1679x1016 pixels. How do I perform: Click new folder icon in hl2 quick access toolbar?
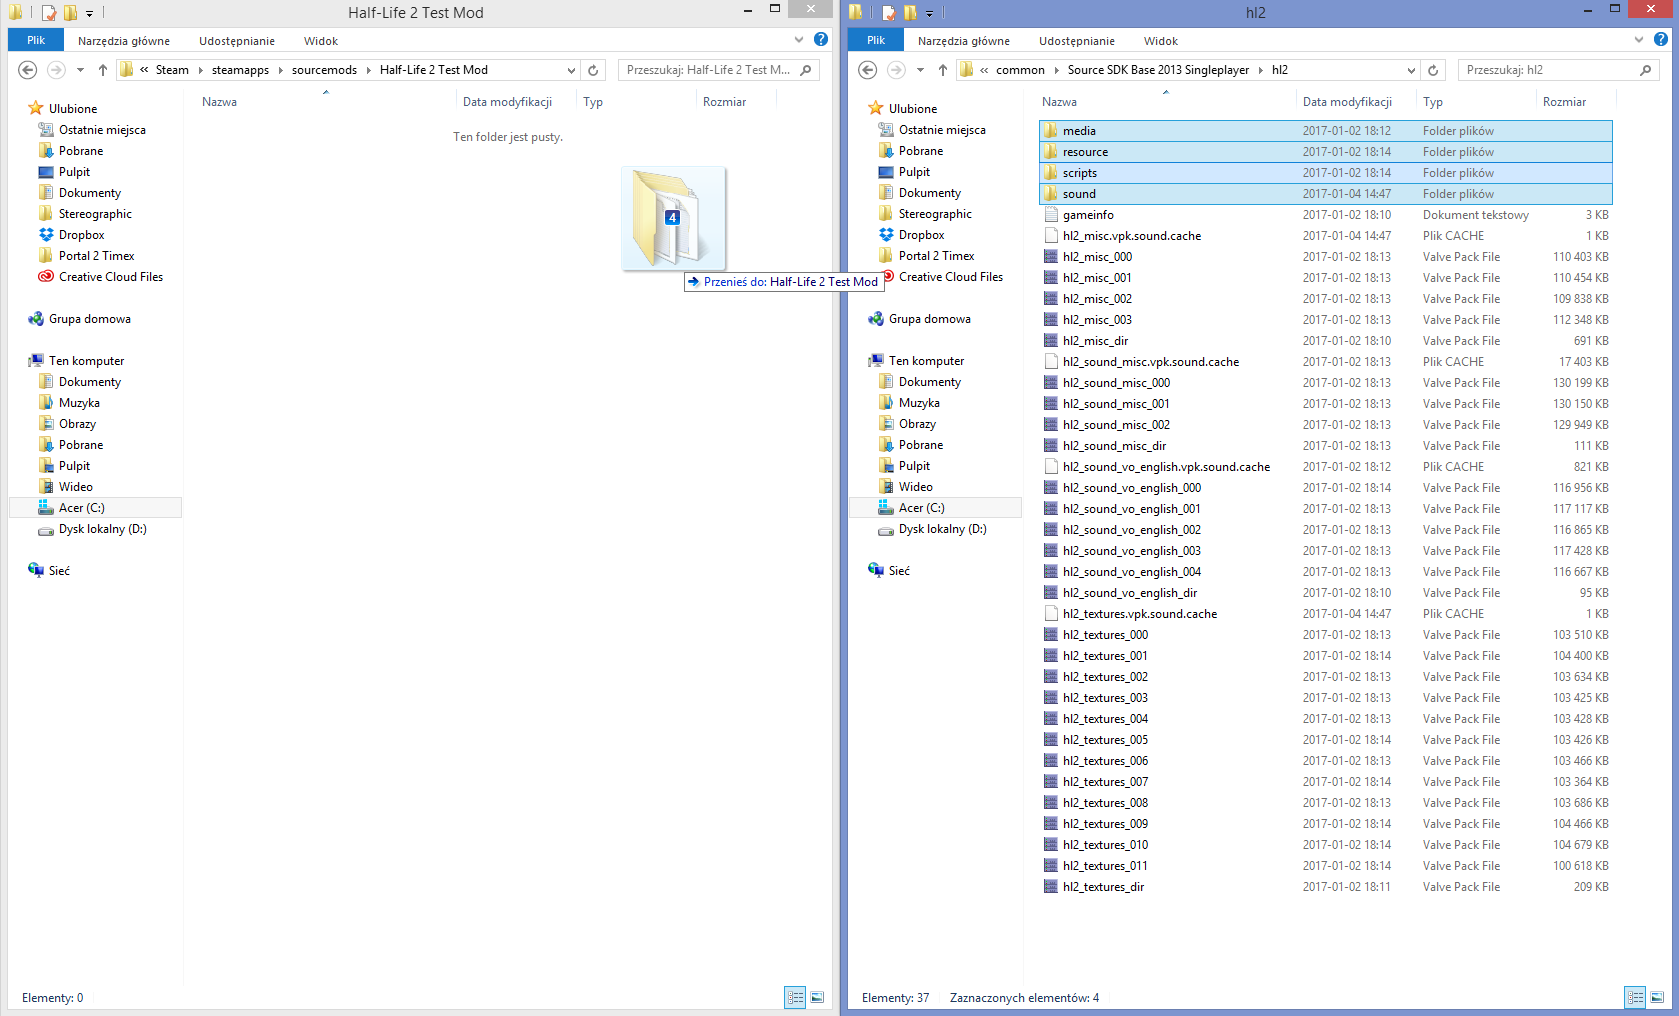tap(910, 13)
